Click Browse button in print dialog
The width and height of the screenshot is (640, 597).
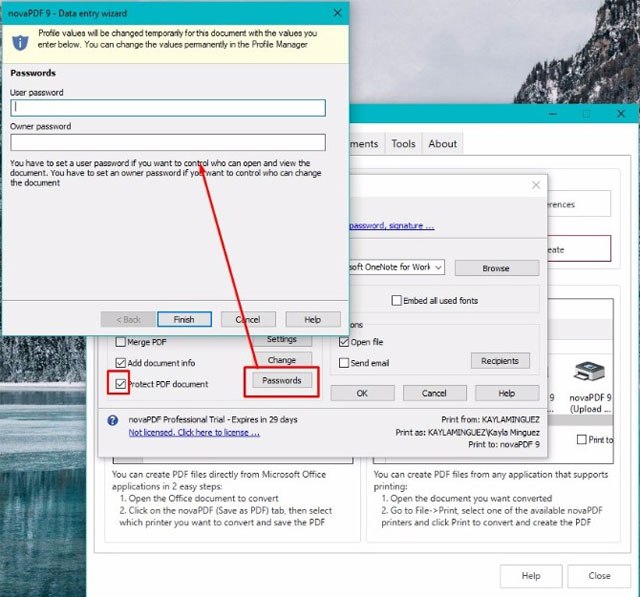tap(497, 268)
